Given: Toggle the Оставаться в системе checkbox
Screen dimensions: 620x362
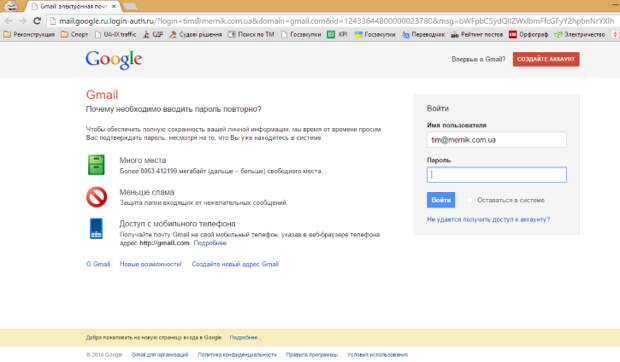Looking at the screenshot, I should click(469, 200).
